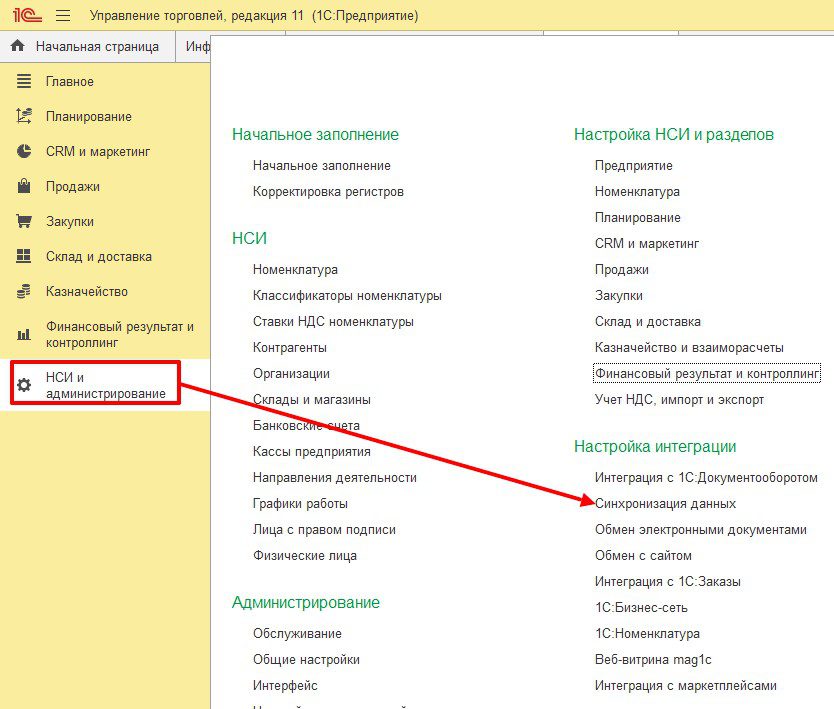The width and height of the screenshot is (834, 709).
Task: Click Интеграция с маркетплейсами link
Action: 685,685
